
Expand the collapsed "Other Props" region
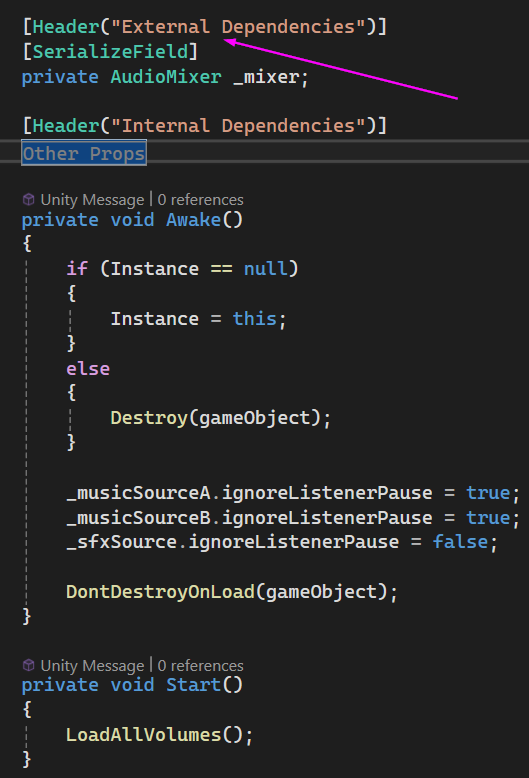(x=83, y=153)
